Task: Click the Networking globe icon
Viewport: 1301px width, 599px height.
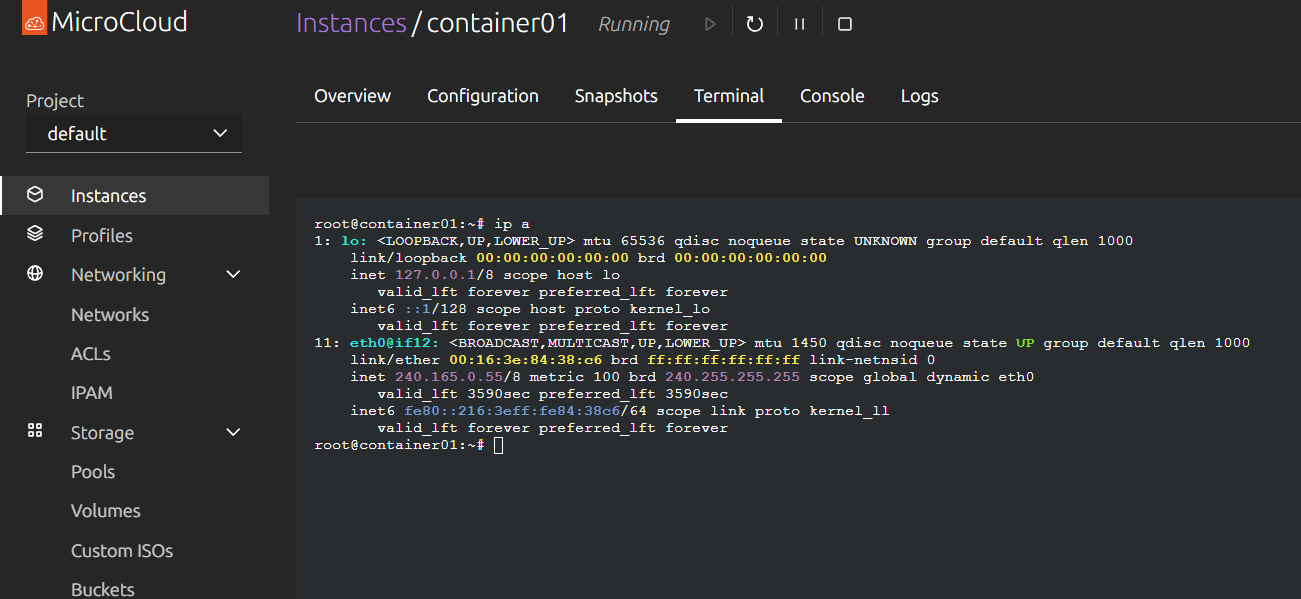Action: (35, 274)
